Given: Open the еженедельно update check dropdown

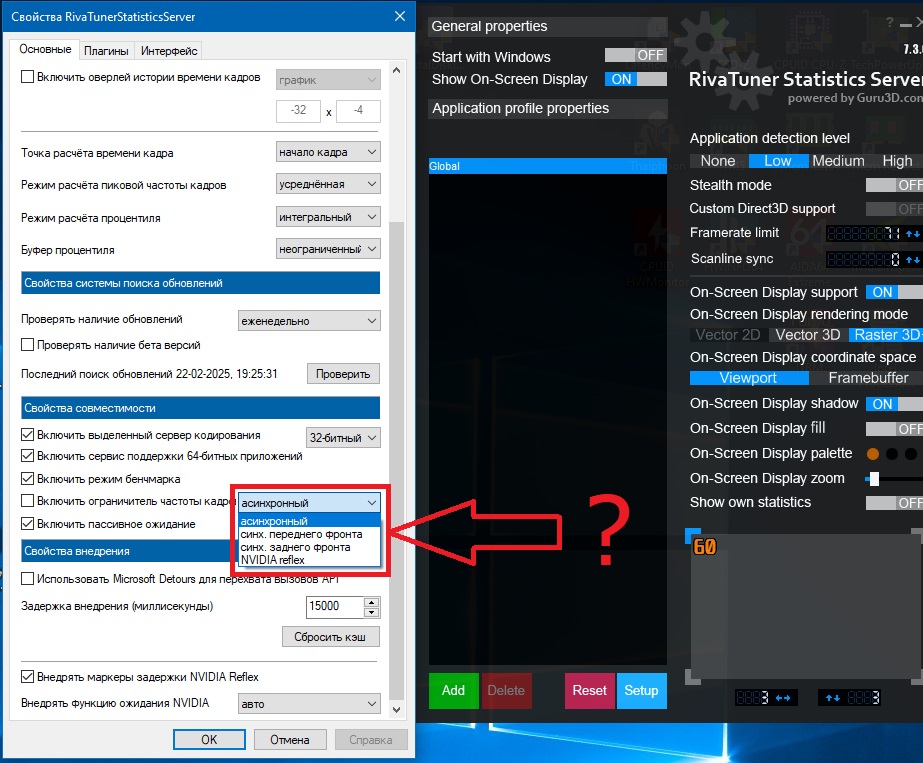Looking at the screenshot, I should (309, 321).
